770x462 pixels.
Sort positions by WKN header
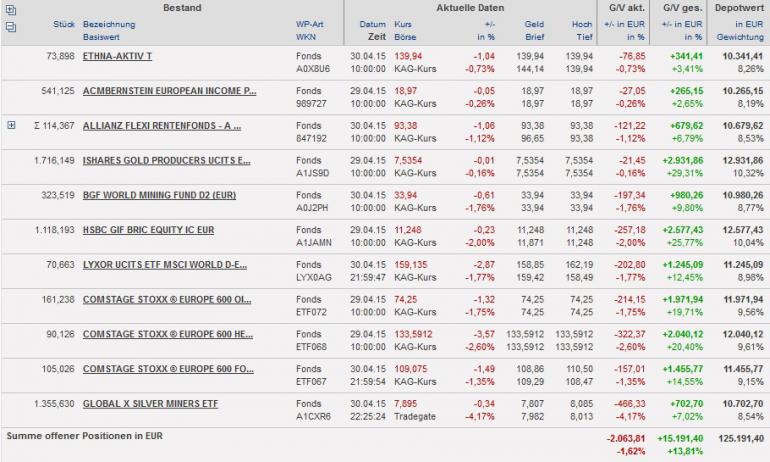pos(306,36)
